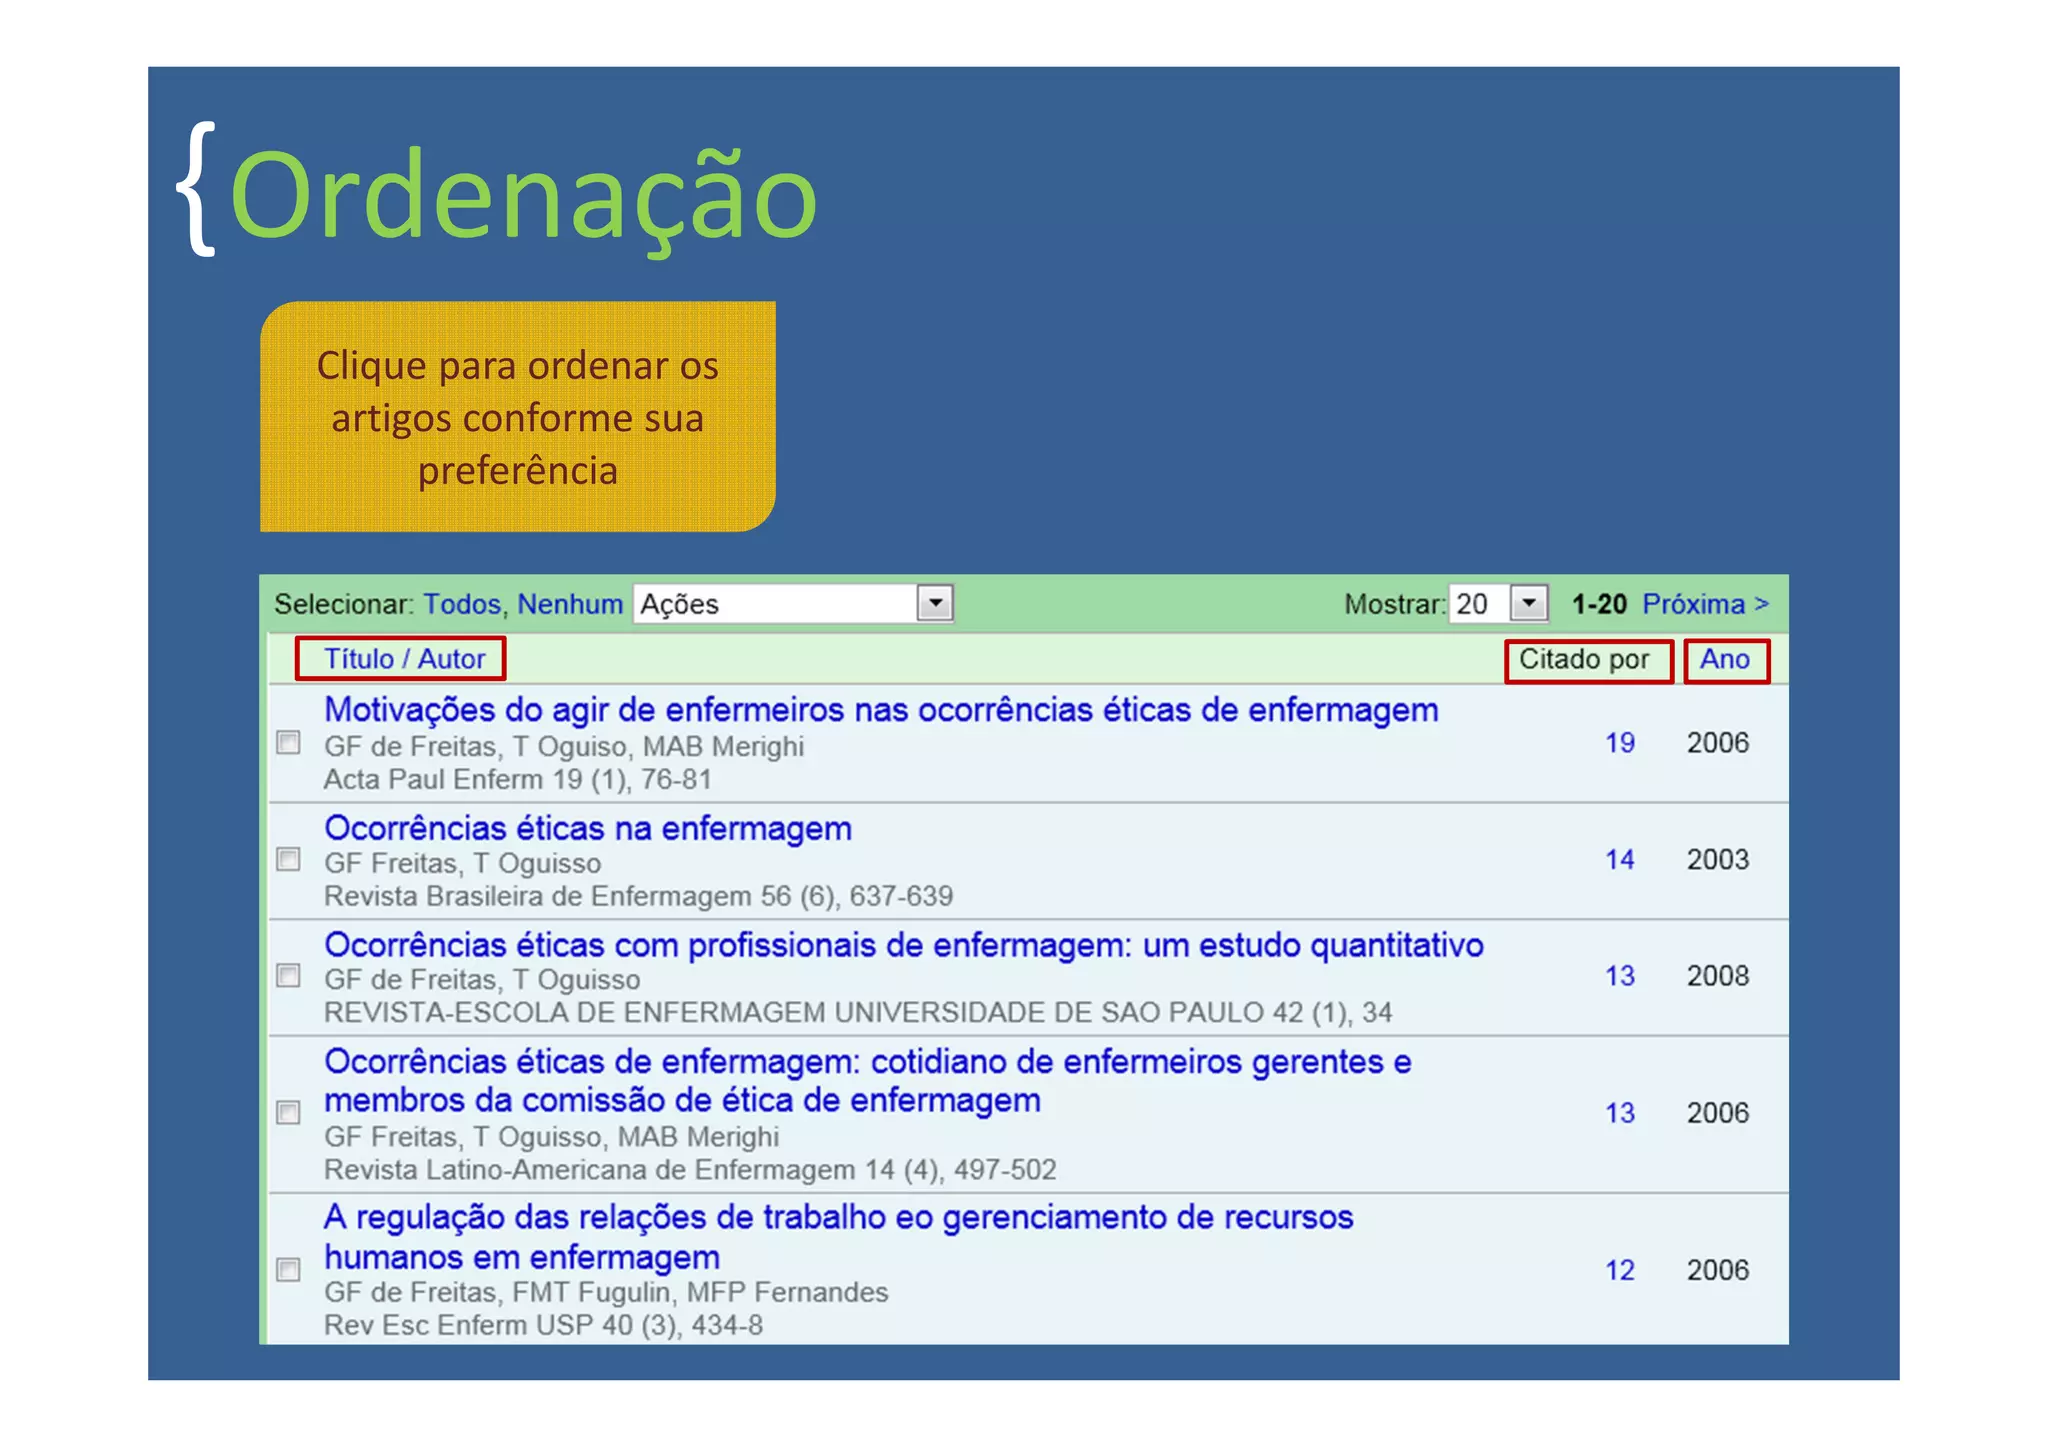
Task: Open the Ações dropdown menu
Action: pos(793,604)
